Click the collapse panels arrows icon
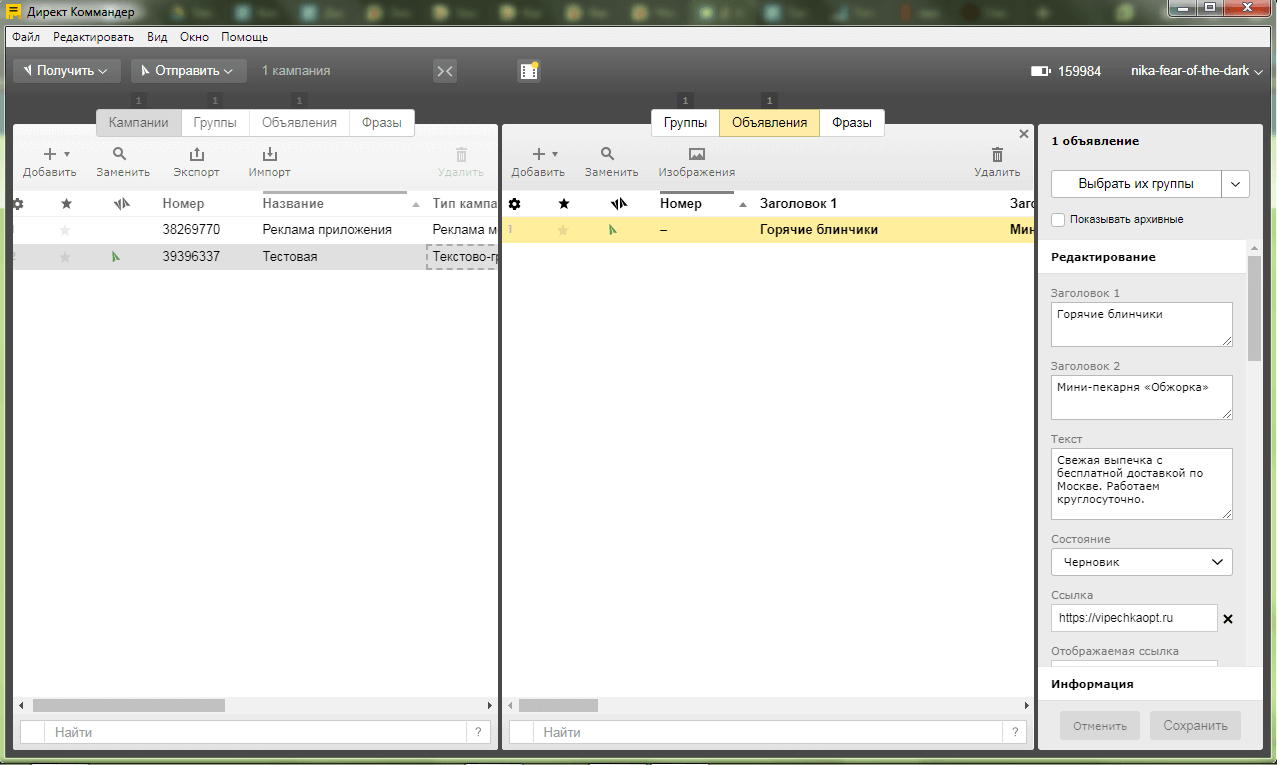This screenshot has height=765, width=1277. click(x=445, y=71)
